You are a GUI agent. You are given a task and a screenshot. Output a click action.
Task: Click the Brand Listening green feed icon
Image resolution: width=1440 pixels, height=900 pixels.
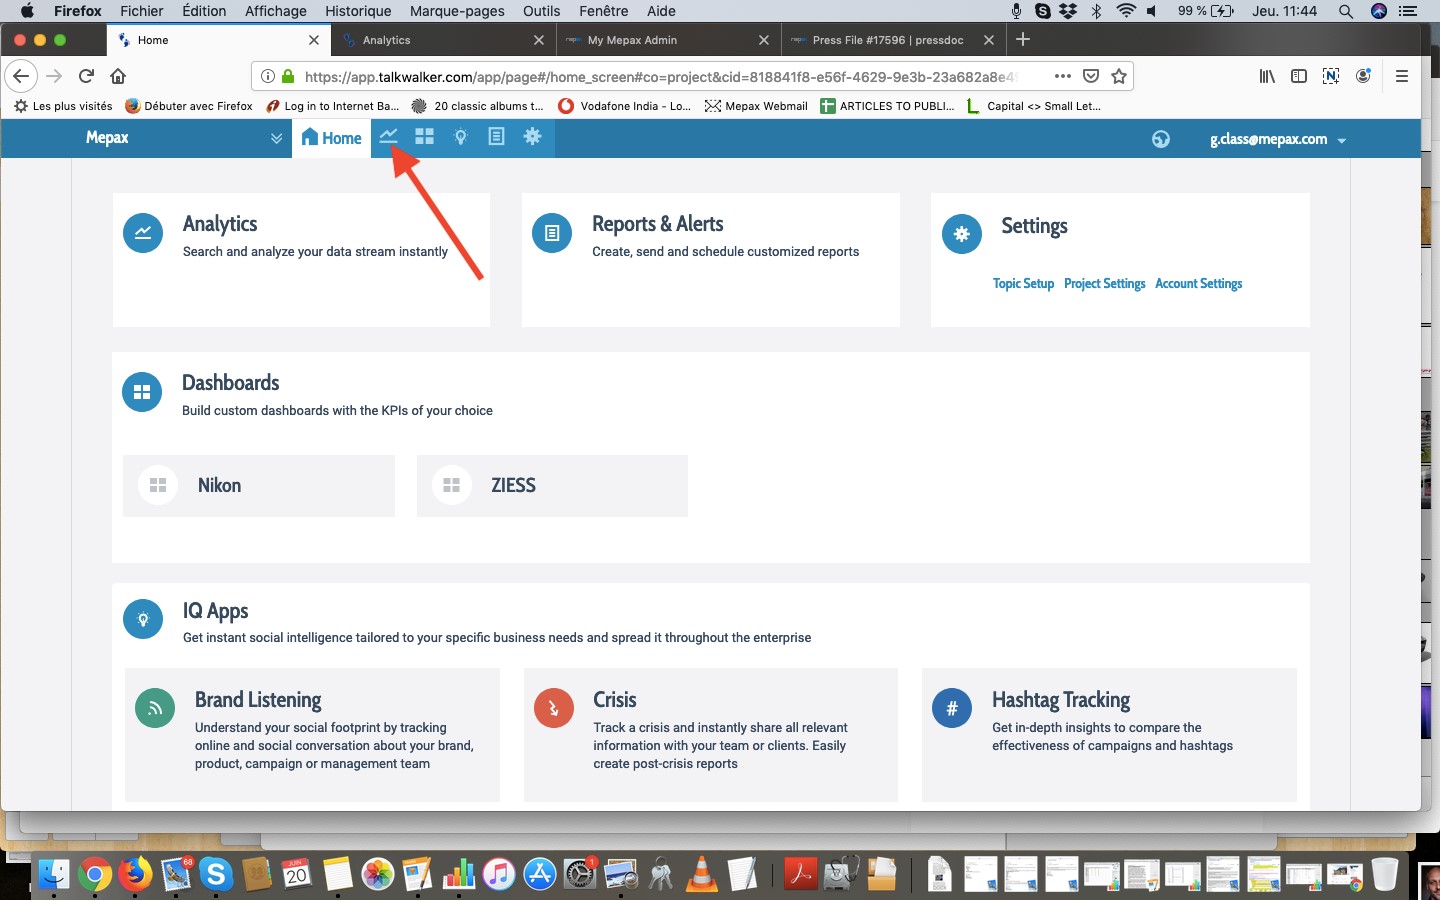pos(155,709)
